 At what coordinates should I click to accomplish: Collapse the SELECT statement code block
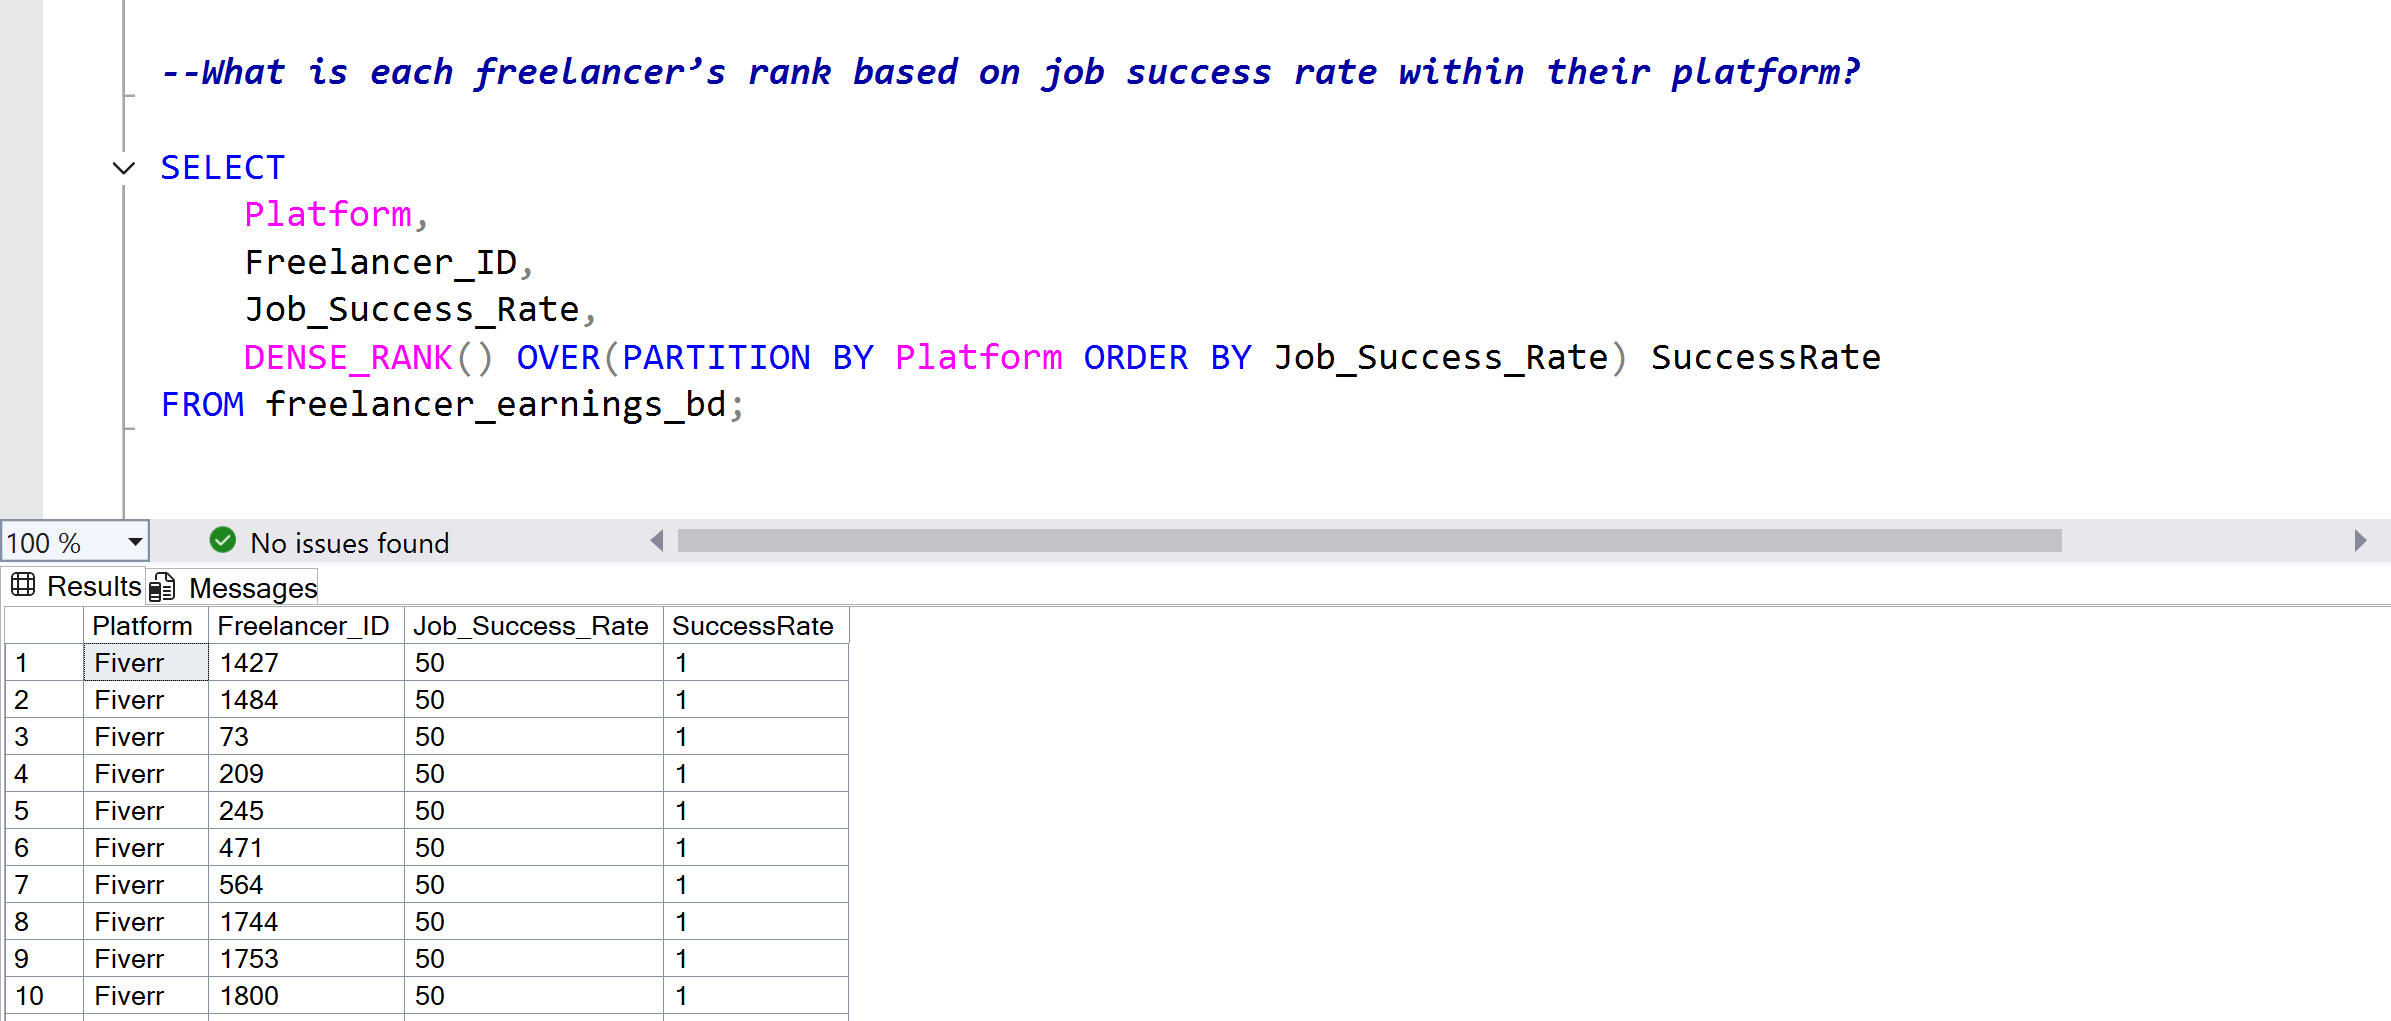(x=124, y=168)
